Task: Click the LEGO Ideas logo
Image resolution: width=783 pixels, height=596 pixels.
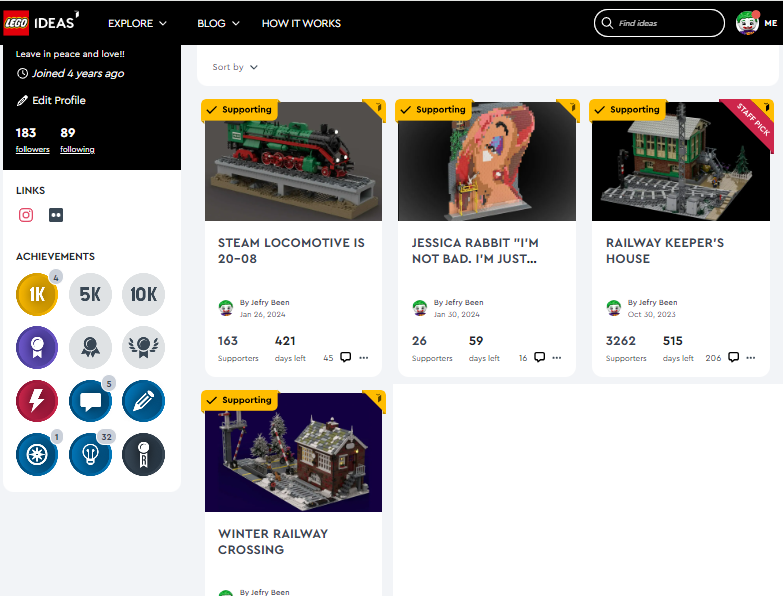Action: pyautogui.click(x=41, y=23)
